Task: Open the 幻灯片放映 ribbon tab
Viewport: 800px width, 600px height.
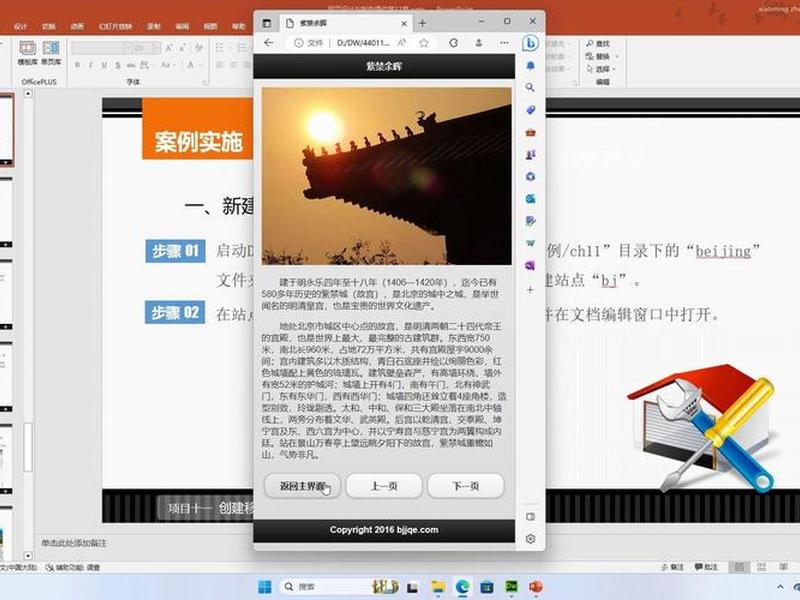Action: [x=115, y=26]
